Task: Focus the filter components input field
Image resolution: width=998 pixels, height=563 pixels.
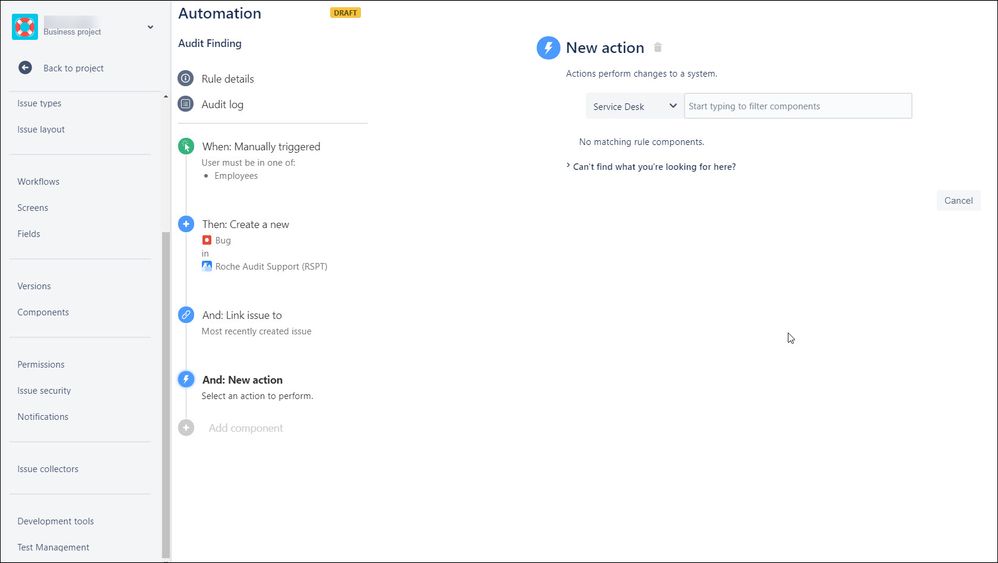Action: tap(798, 106)
